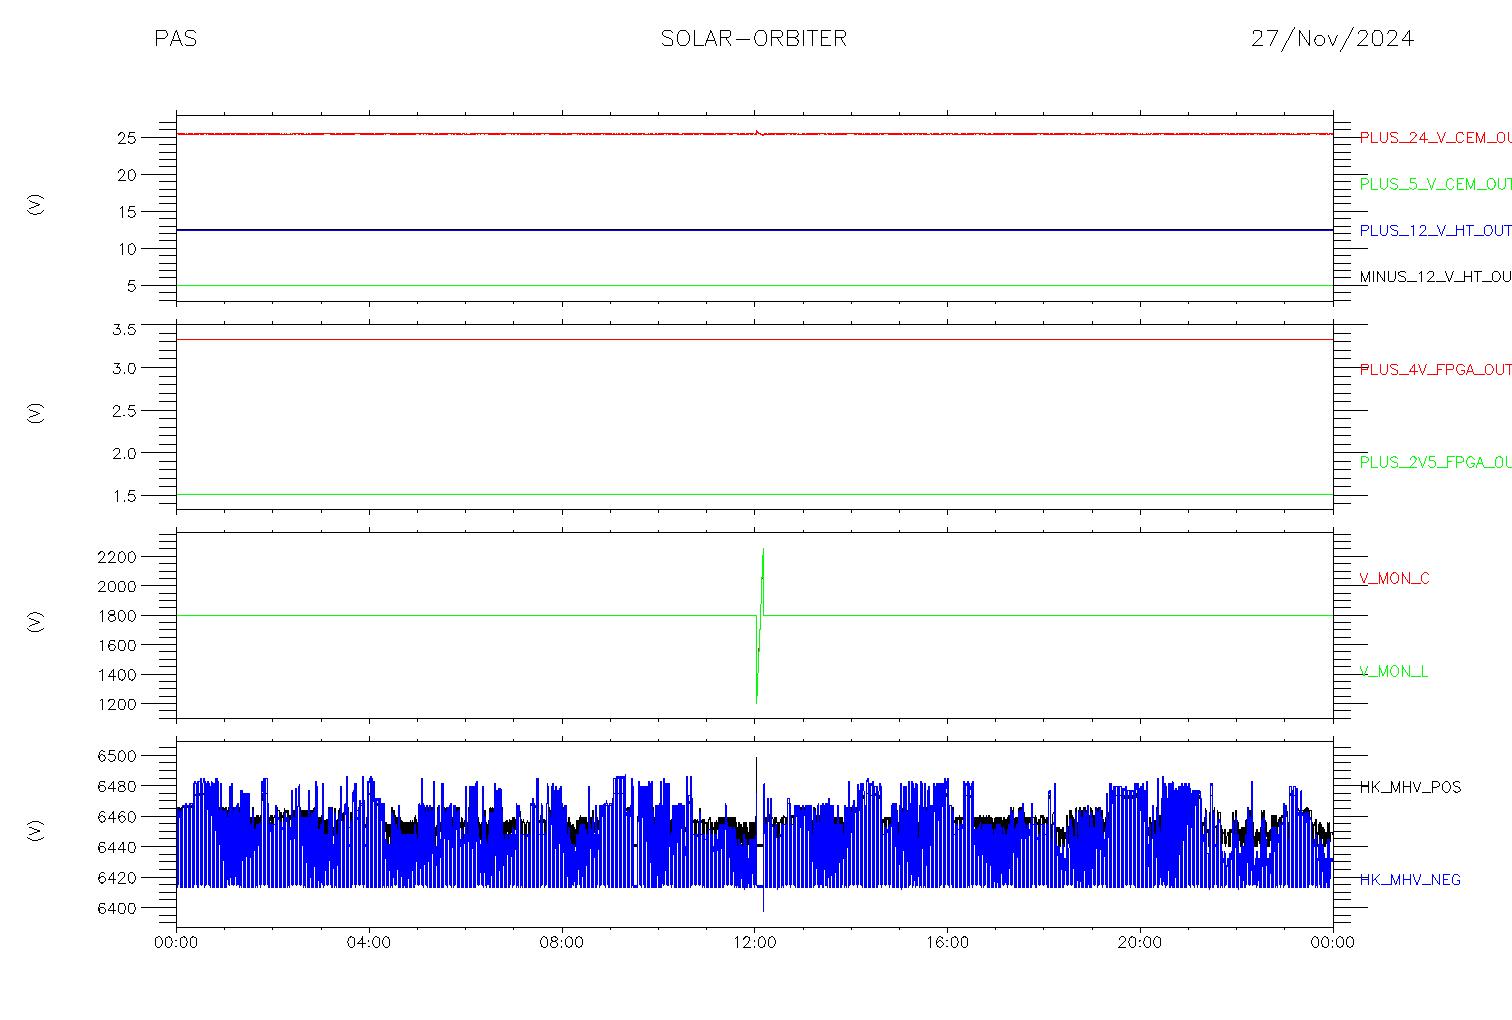The width and height of the screenshot is (1512, 1020).
Task: Click the 6420 tick label on MHV plot
Action: (x=116, y=878)
